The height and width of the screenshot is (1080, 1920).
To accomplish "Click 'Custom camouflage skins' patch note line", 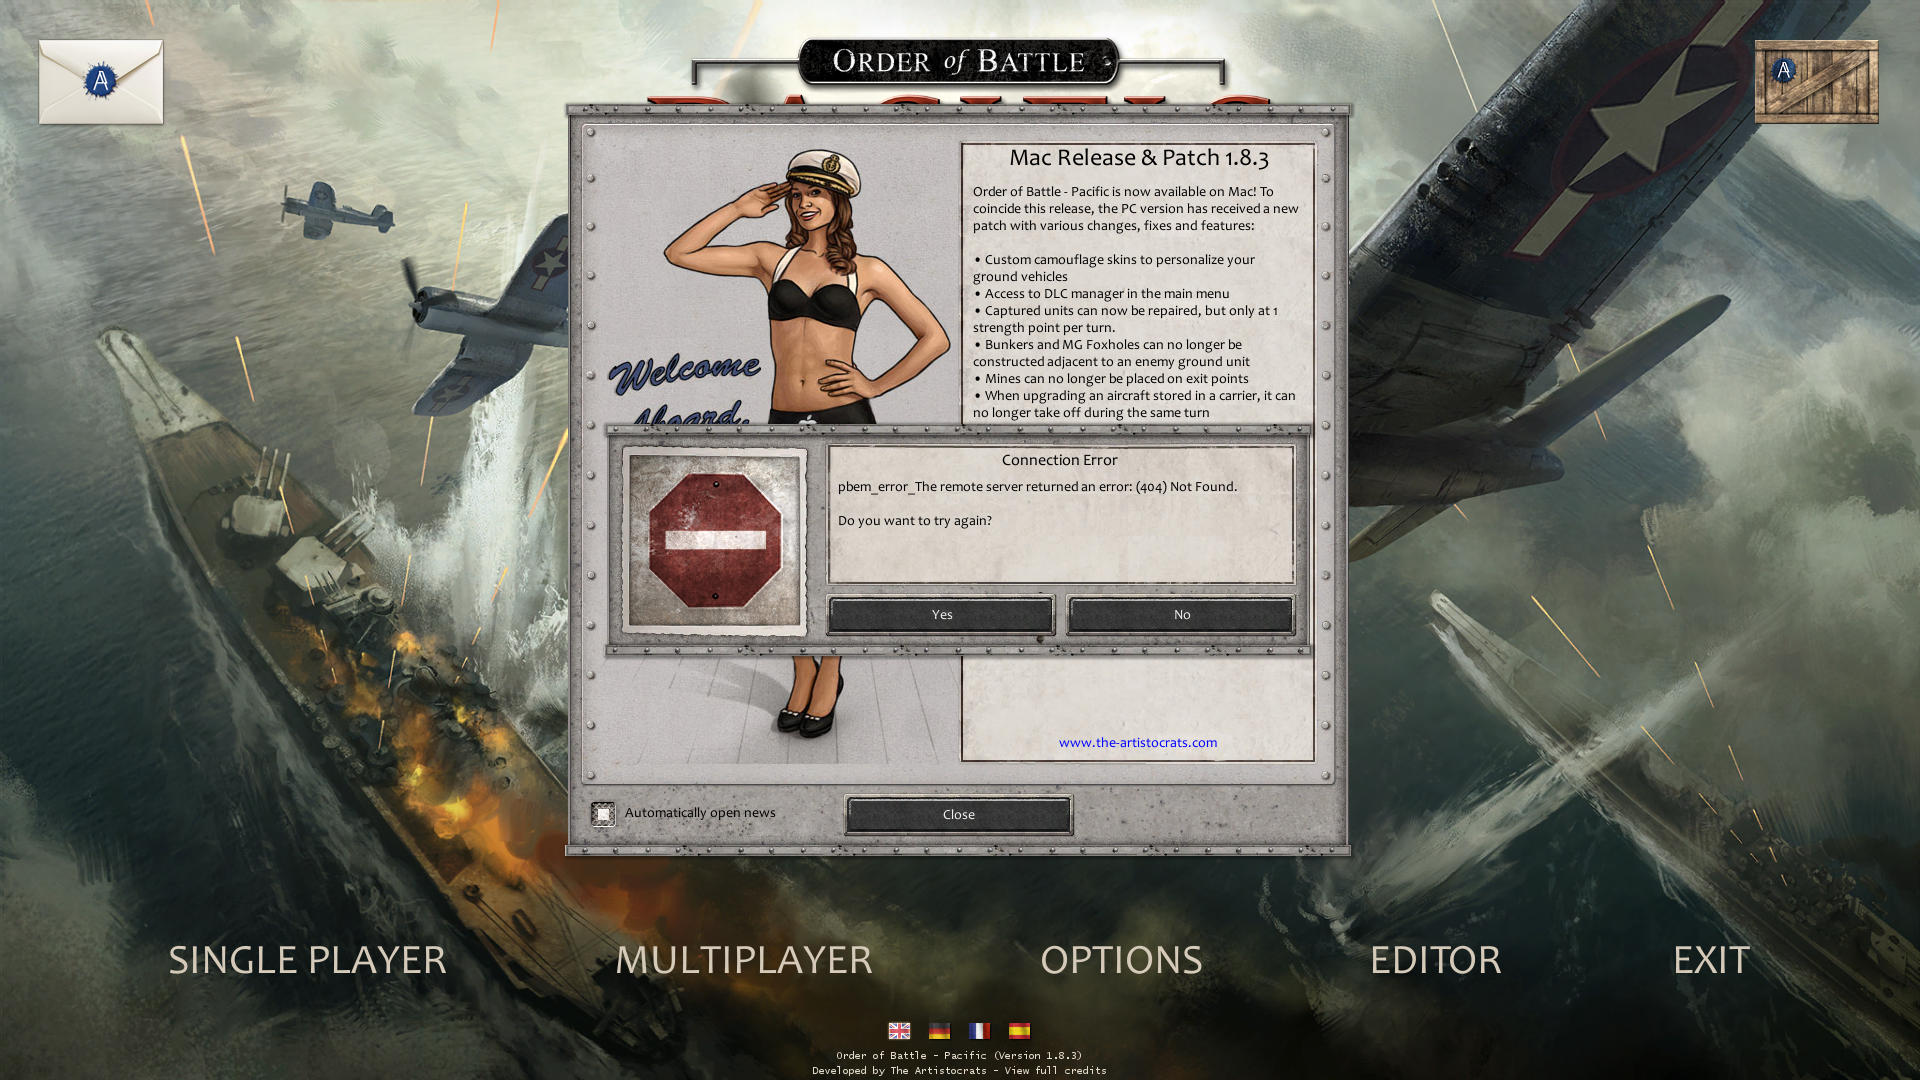I will point(1114,268).
